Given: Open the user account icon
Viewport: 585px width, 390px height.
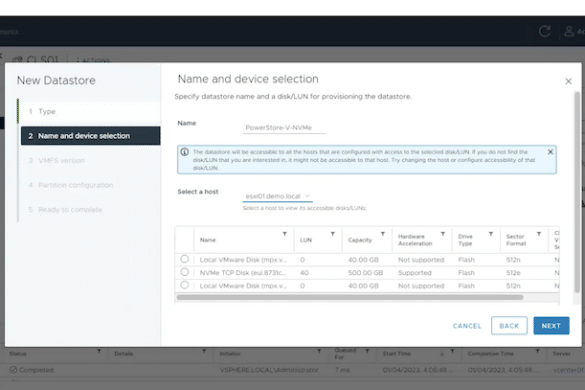Looking at the screenshot, I should [569, 31].
